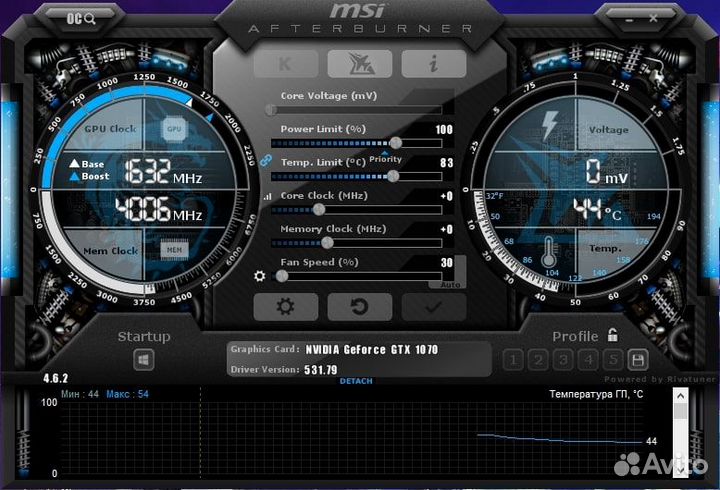
Task: Click the Memory Clock offset value +0
Action: pos(446,229)
